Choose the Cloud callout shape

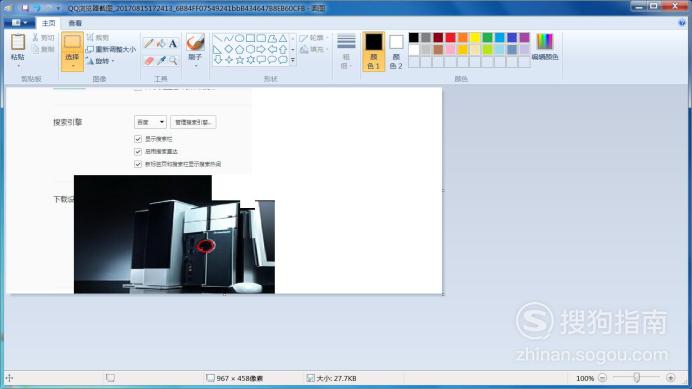click(283, 60)
